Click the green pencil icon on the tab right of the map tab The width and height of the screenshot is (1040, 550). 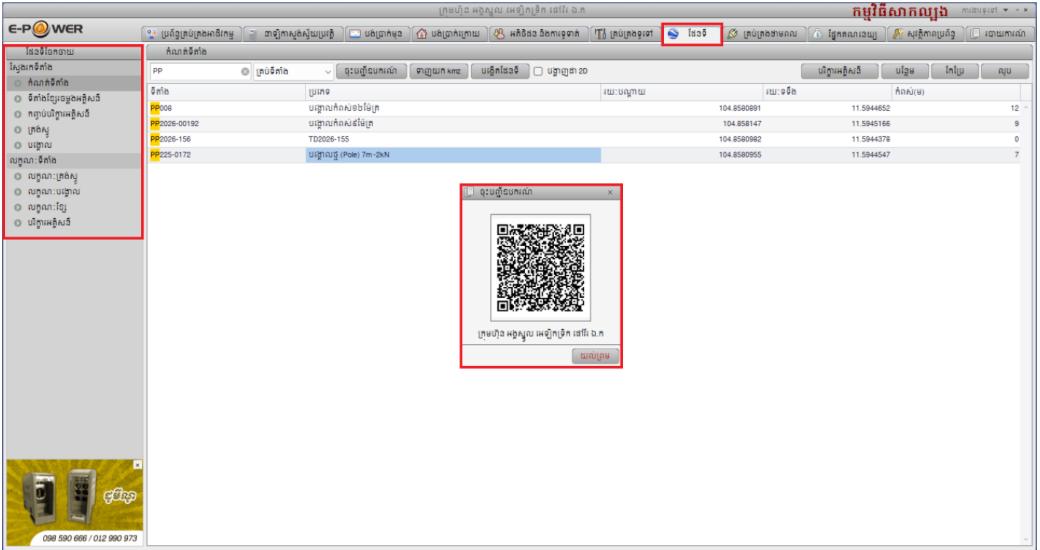coord(732,34)
